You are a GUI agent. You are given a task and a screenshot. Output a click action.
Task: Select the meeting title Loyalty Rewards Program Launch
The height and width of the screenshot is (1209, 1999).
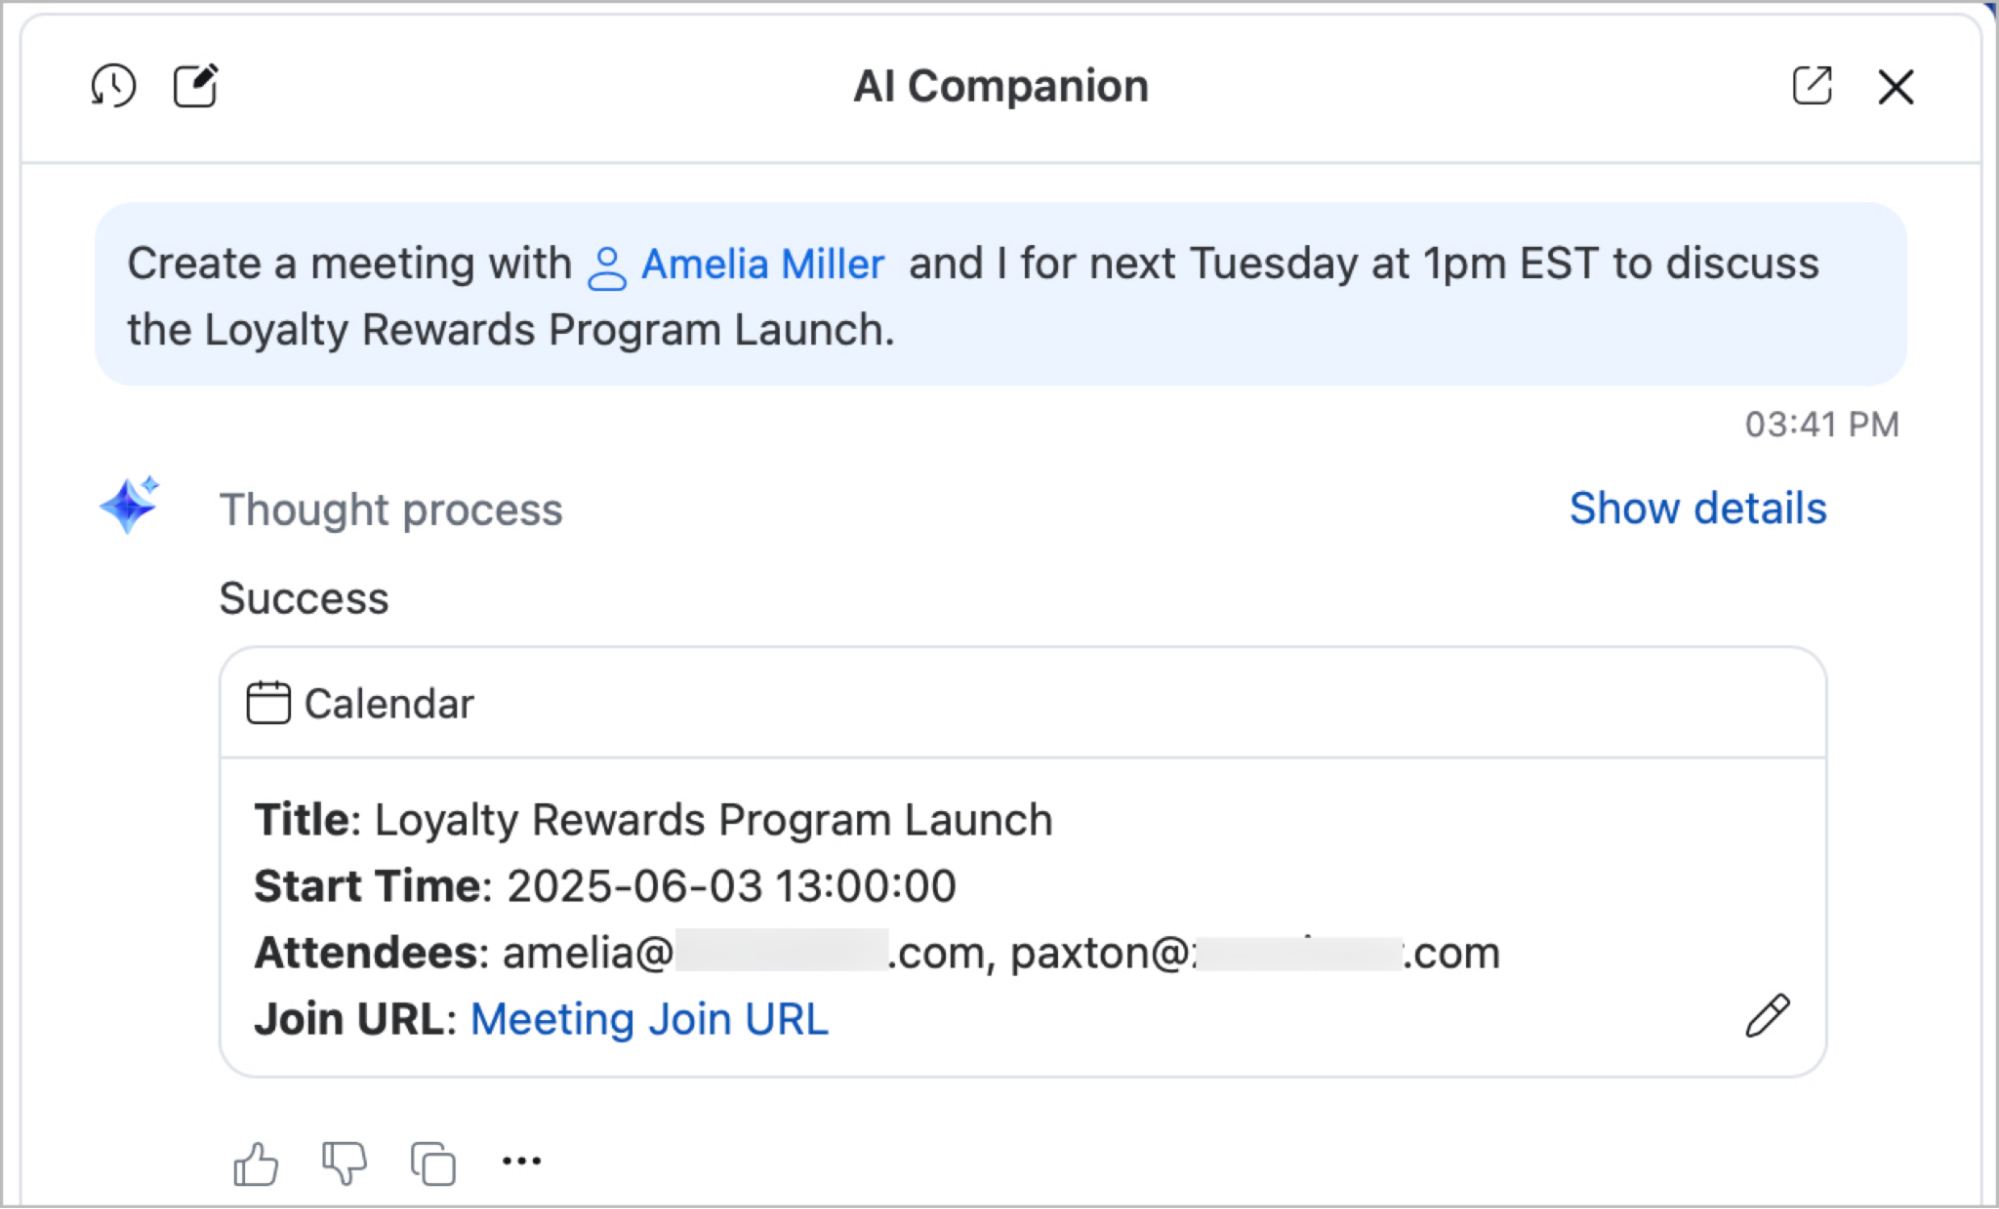point(712,819)
